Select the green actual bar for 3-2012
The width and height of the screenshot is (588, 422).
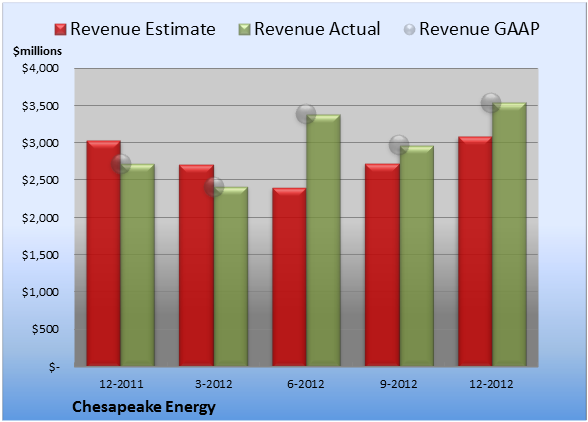coord(231,276)
